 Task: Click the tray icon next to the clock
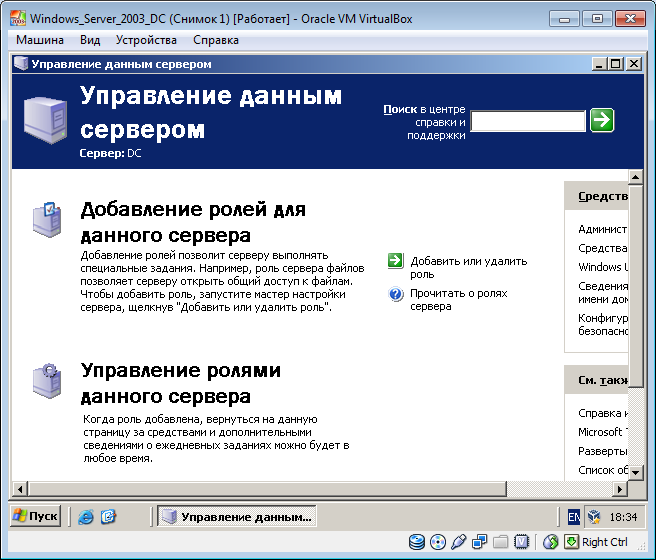(594, 517)
